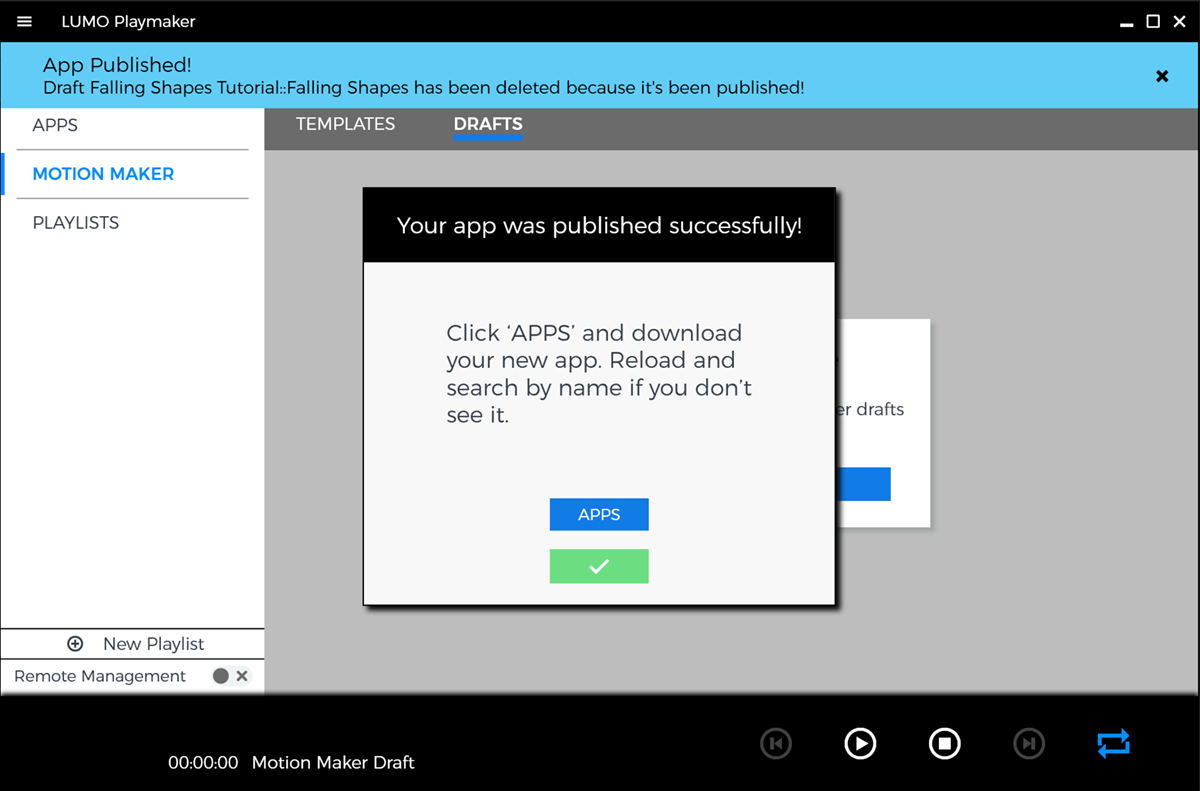1200x791 pixels.
Task: Click the blue APPS button in dialog
Action: point(599,515)
